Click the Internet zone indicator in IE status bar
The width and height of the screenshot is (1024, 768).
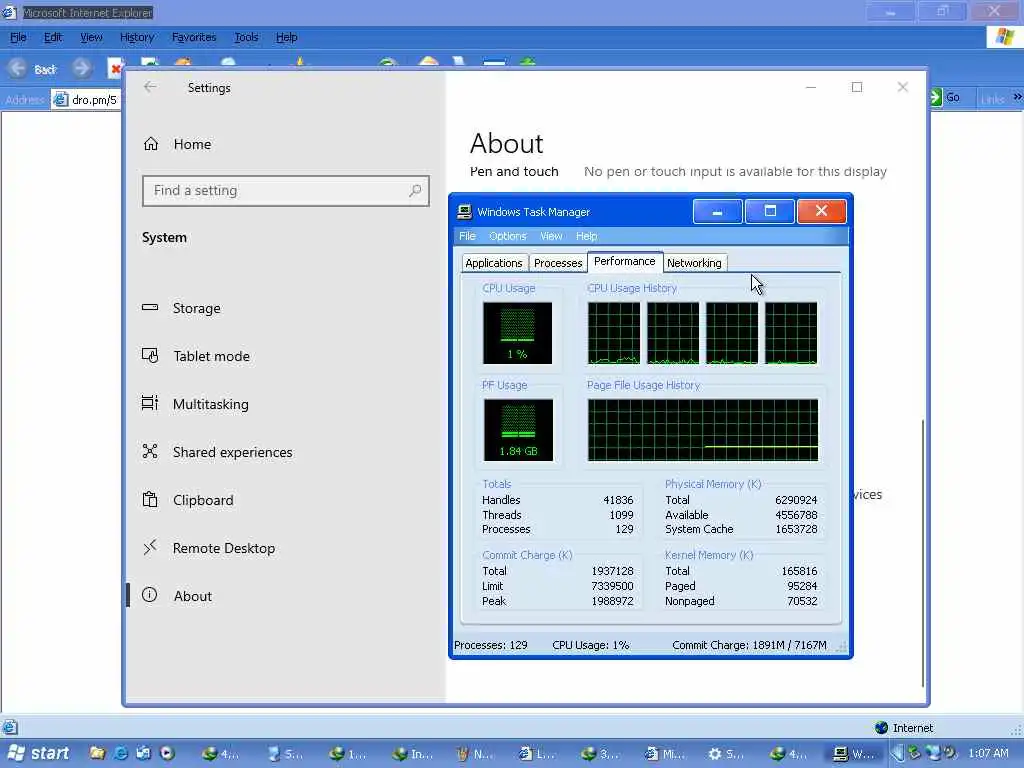coord(904,728)
